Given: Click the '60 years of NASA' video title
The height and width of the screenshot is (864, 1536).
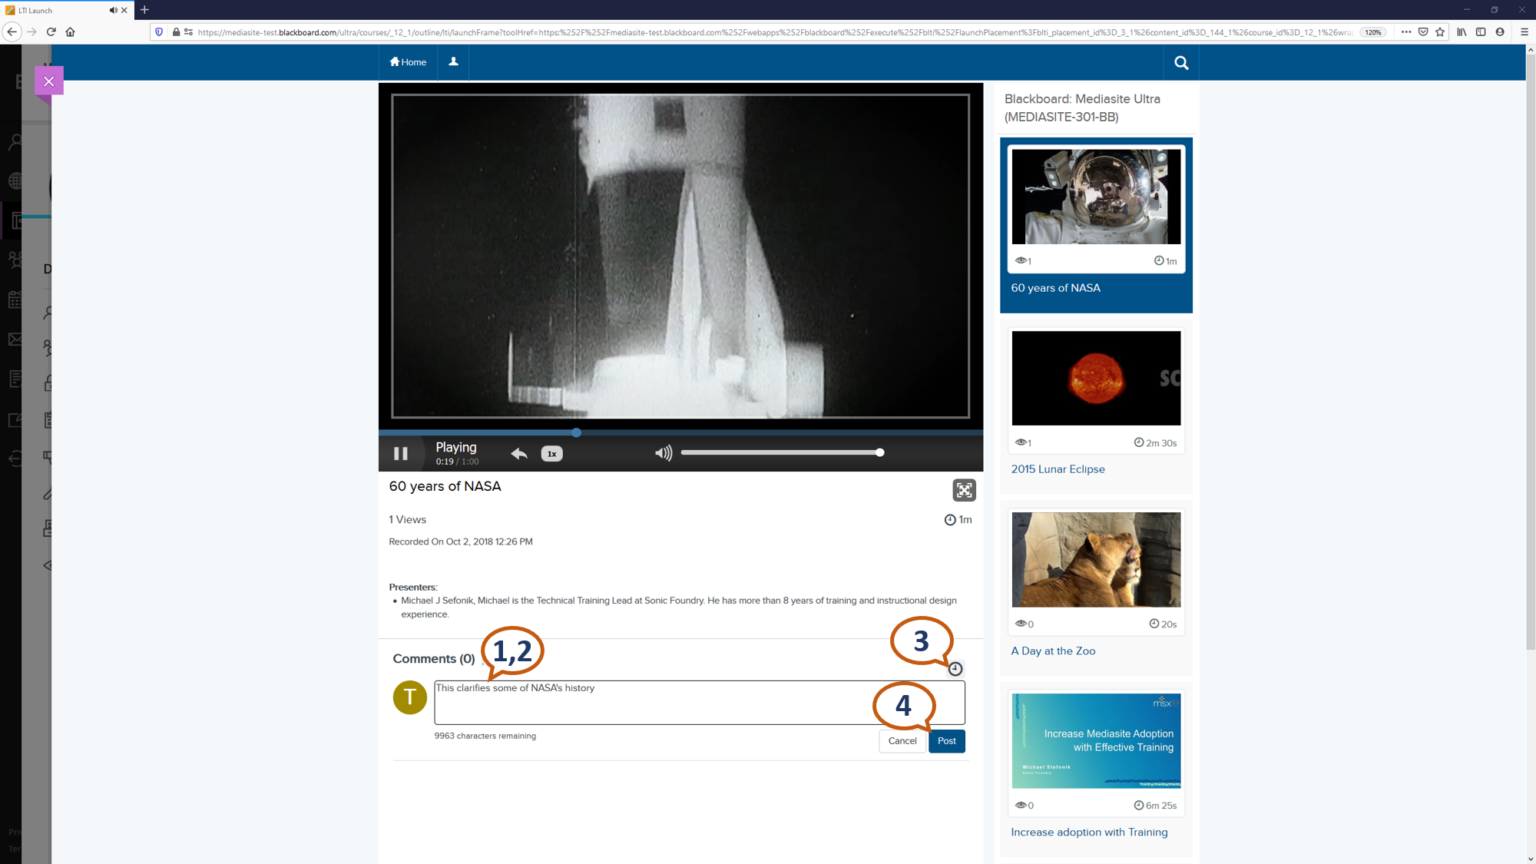Looking at the screenshot, I should point(445,486).
